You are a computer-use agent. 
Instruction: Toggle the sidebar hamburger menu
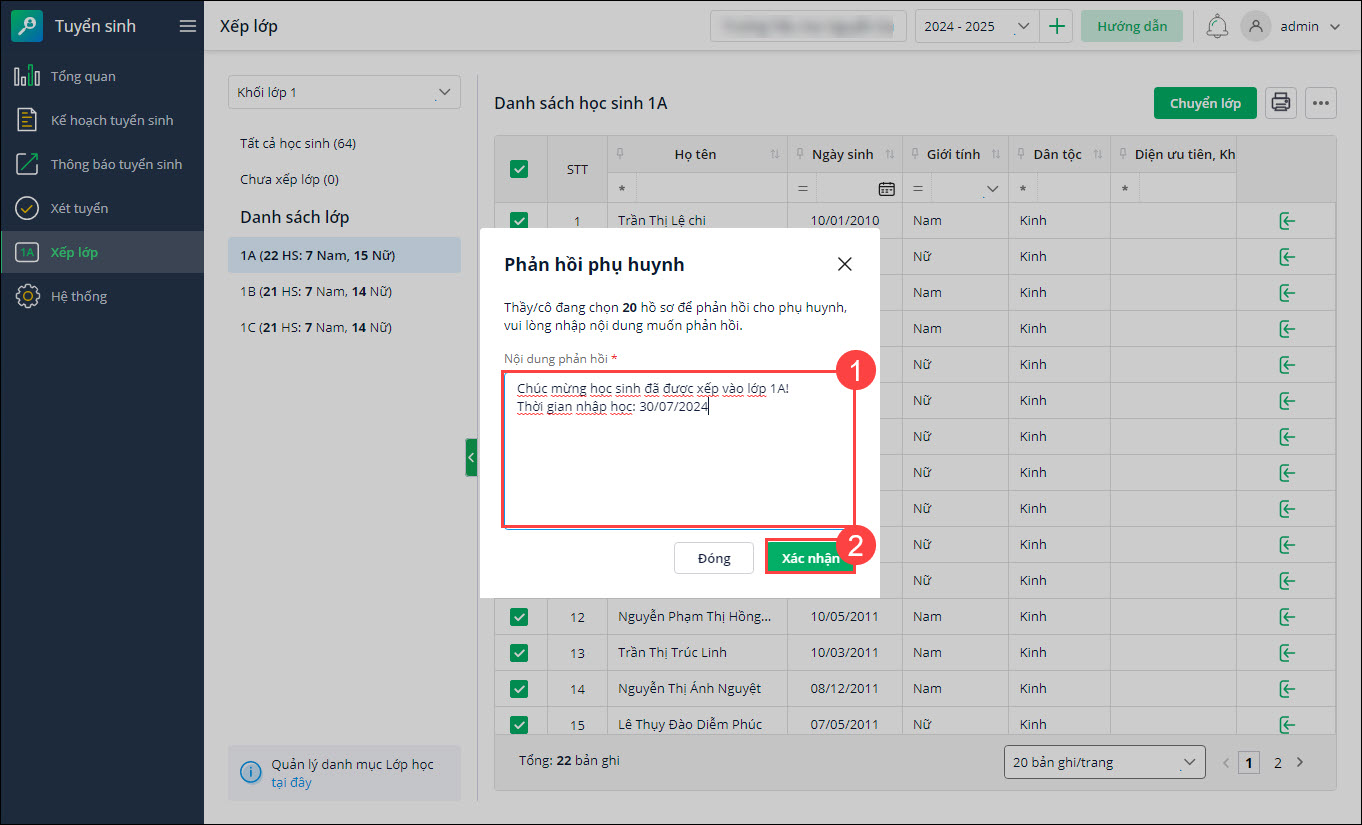(x=187, y=27)
